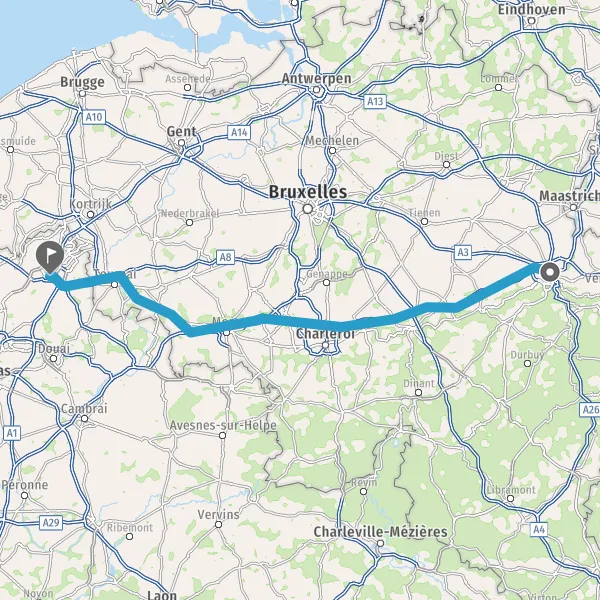Click the blue route line near Charleroi
Viewport: 600px width, 600px height.
click(325, 324)
